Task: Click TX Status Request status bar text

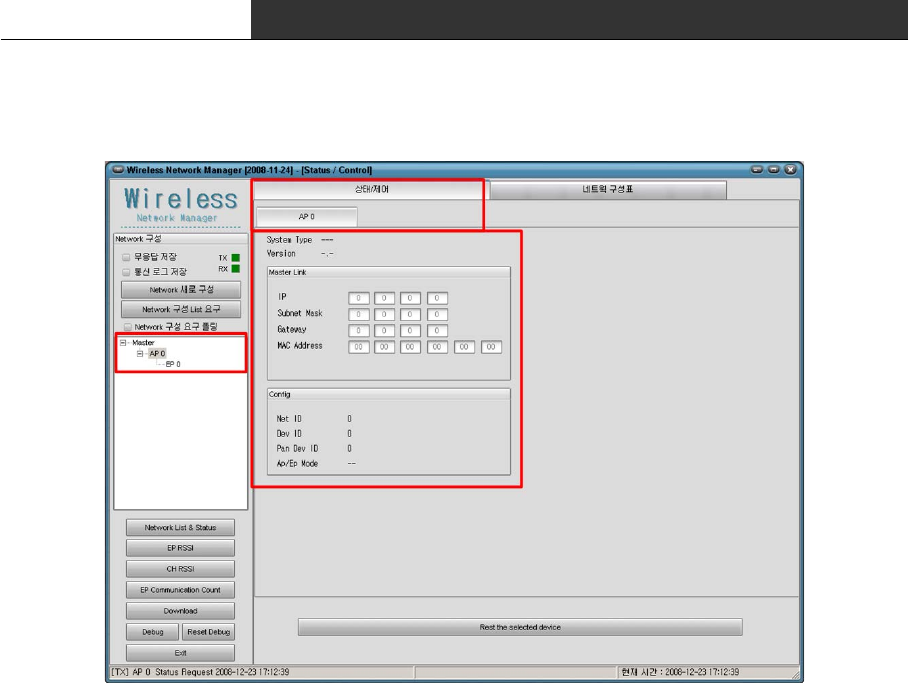Action: (x=200, y=672)
